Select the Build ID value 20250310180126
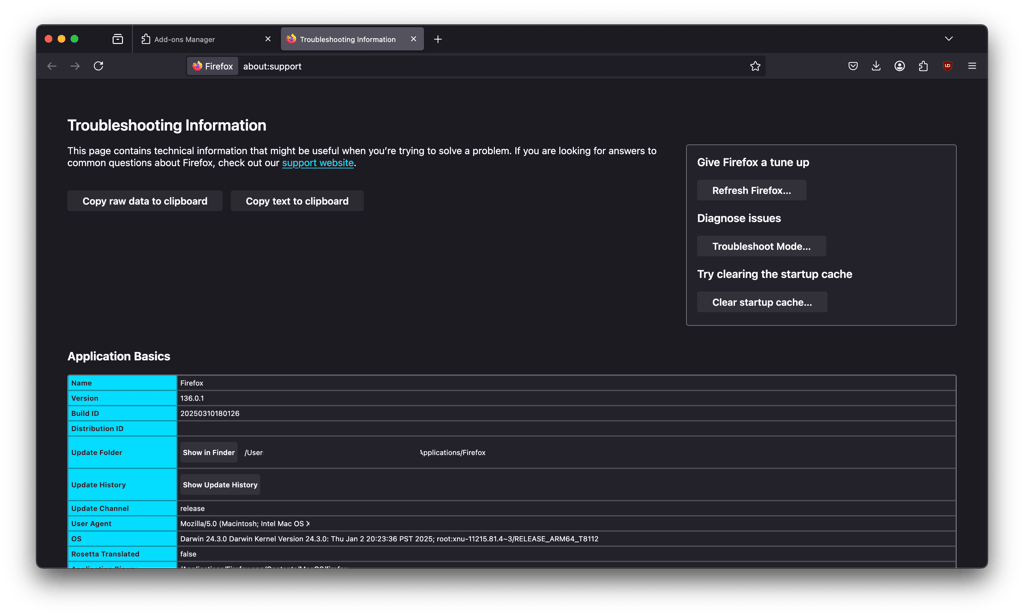This screenshot has height=616, width=1024. 210,413
